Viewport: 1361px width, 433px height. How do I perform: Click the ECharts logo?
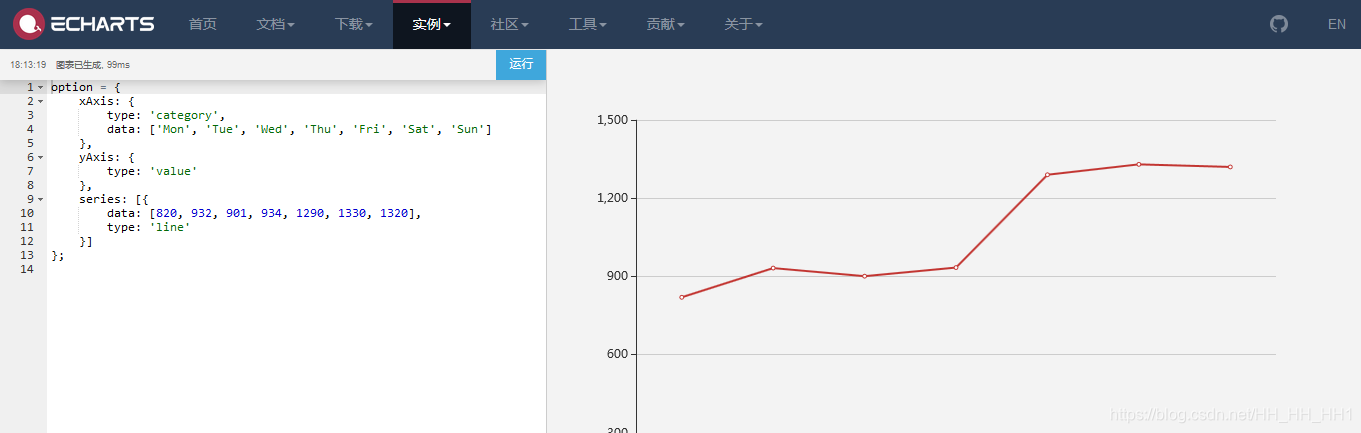[84, 23]
